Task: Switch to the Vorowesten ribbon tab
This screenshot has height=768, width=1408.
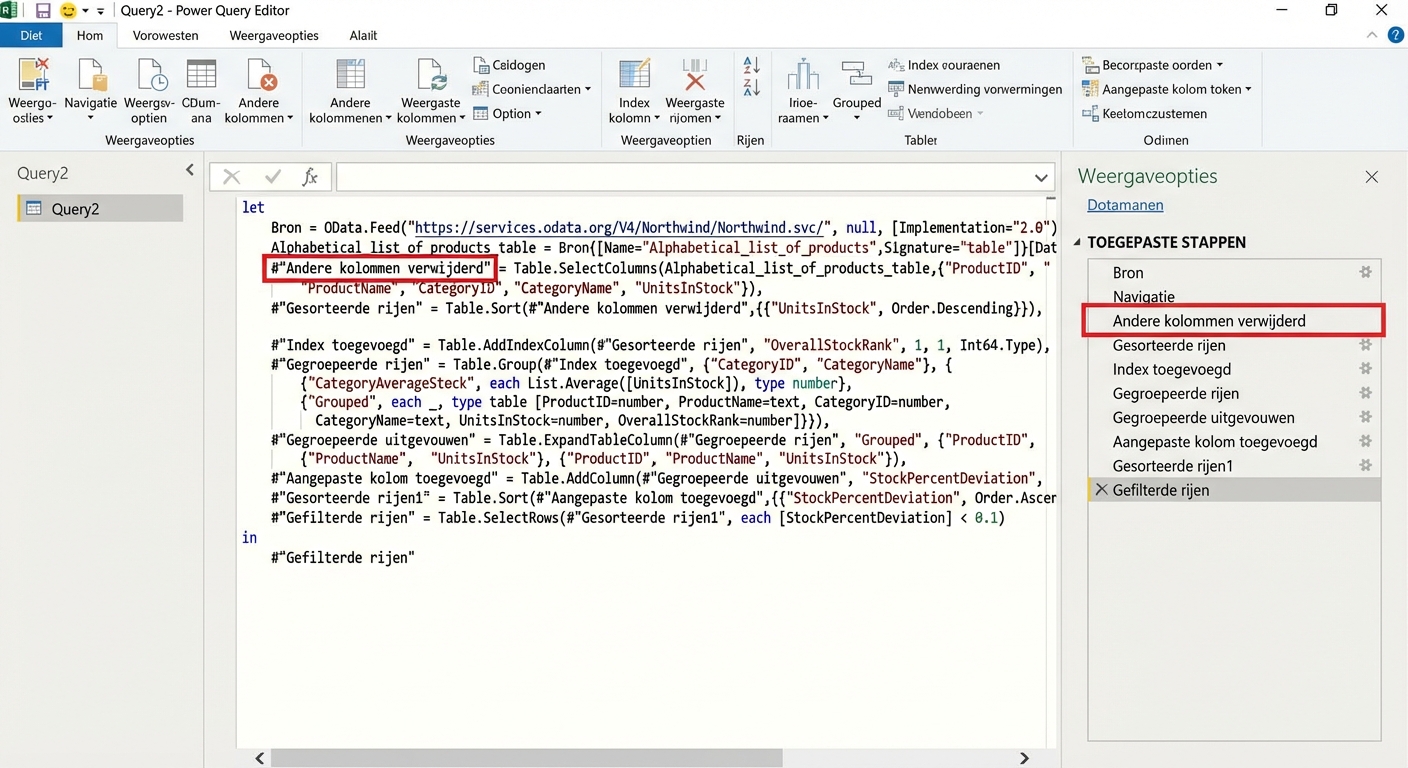Action: [165, 35]
